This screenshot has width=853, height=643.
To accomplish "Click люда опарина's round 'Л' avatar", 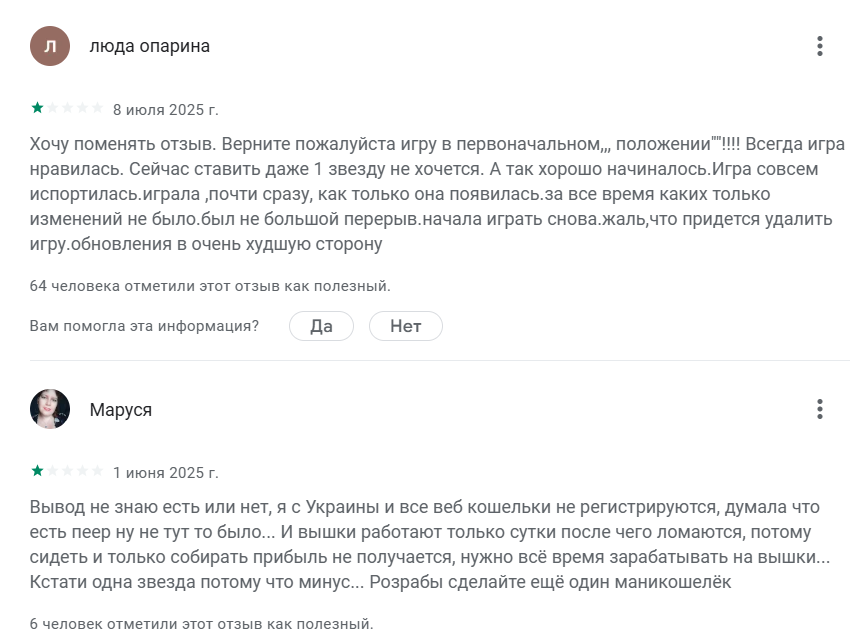I will click(50, 46).
